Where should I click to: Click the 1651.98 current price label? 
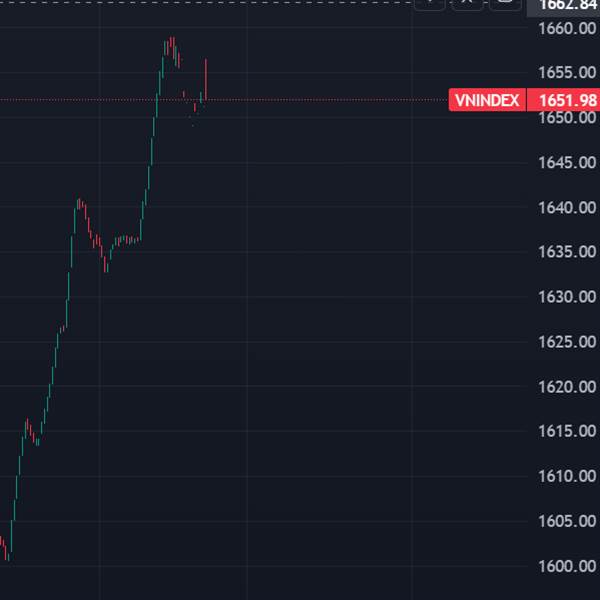point(568,100)
